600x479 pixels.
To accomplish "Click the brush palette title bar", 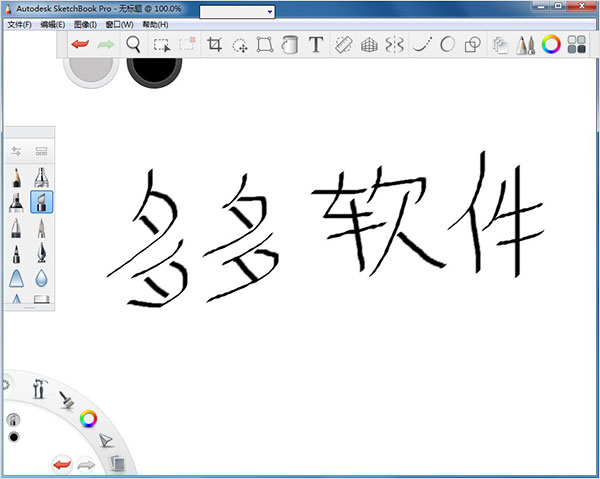I will tap(29, 132).
